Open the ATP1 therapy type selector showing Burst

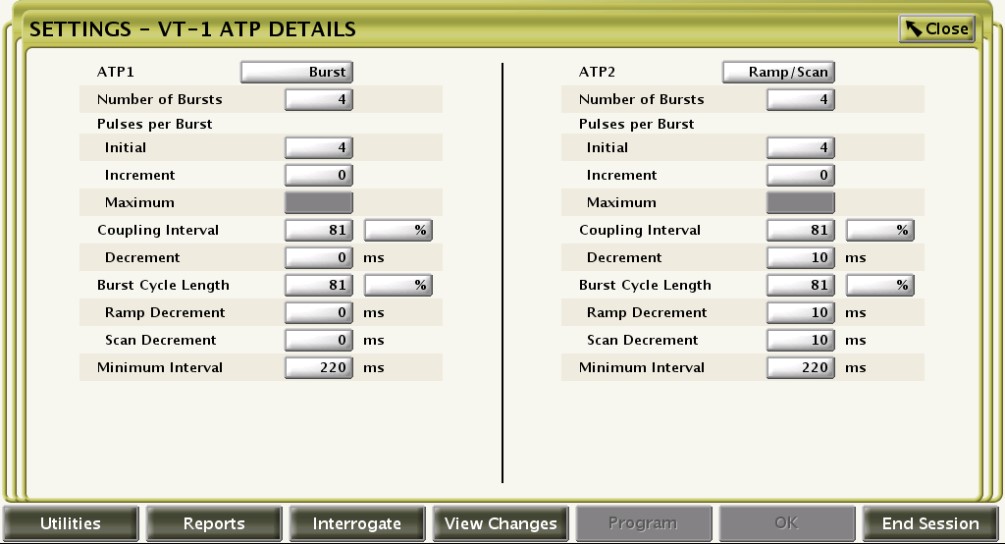pos(298,72)
